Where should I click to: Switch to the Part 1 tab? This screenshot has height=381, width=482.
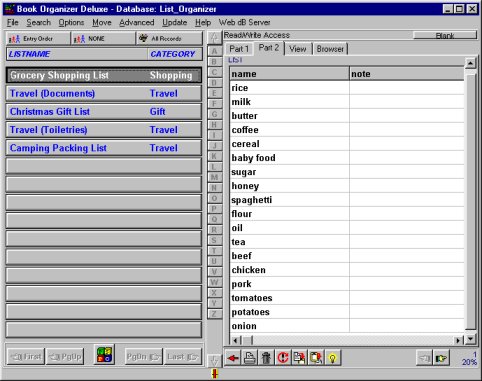(239, 49)
